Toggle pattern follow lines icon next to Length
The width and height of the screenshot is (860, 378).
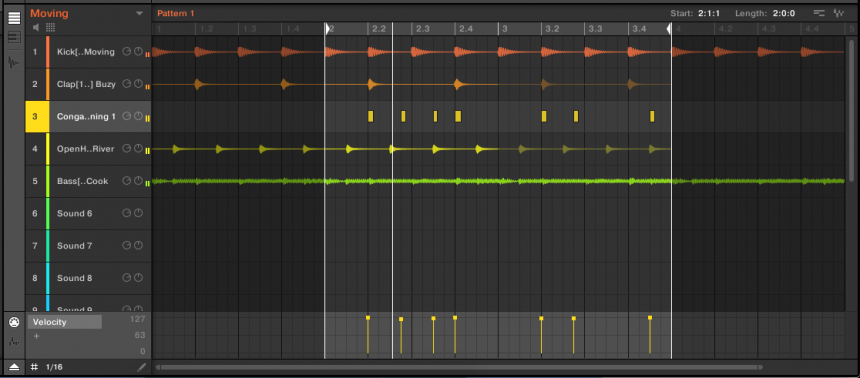(819, 13)
